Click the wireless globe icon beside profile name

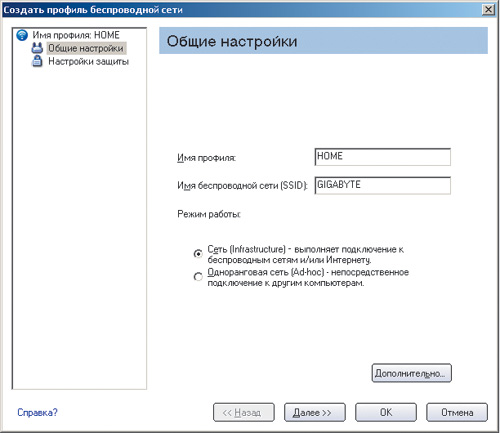tap(22, 35)
